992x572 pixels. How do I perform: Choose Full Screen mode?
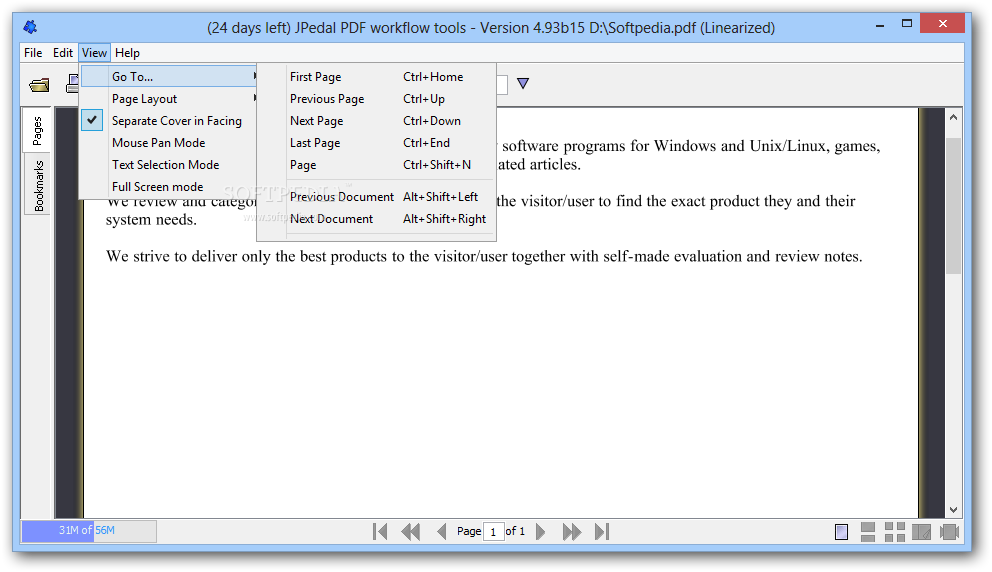(x=169, y=187)
